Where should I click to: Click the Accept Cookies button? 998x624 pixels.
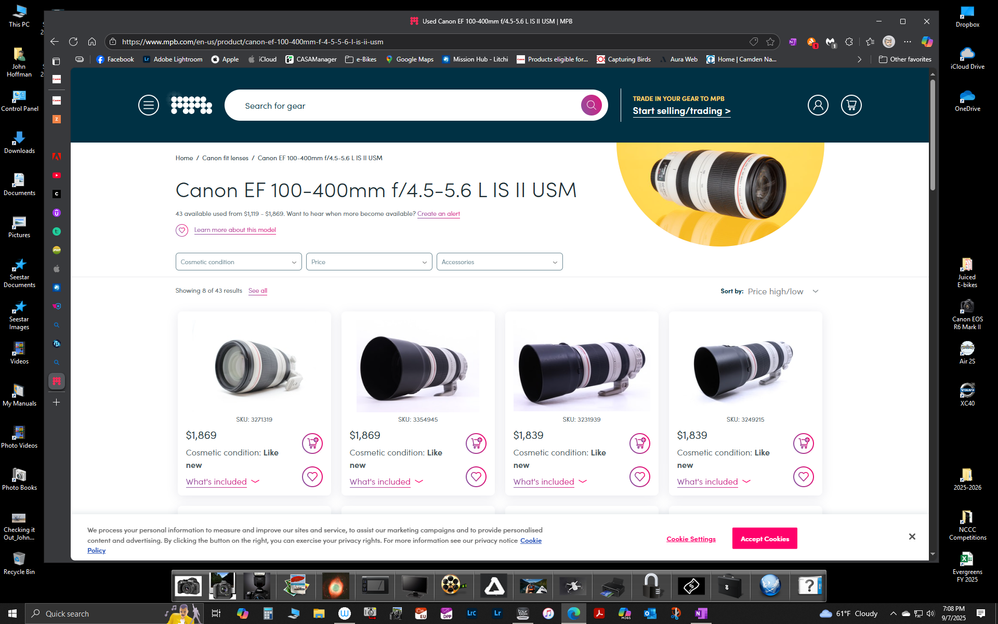[764, 538]
